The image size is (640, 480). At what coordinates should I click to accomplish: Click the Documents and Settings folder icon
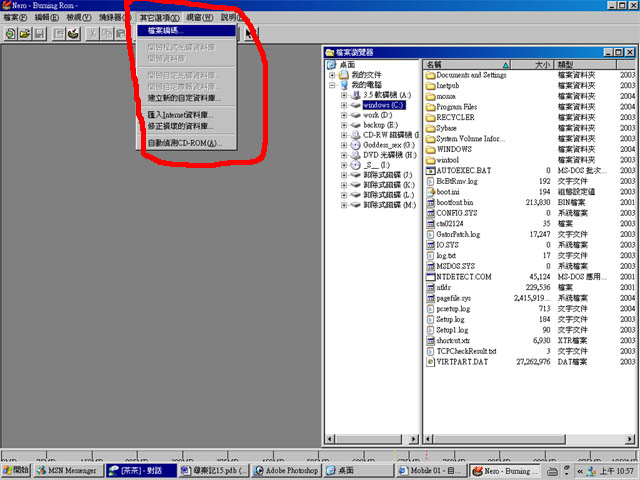(430, 75)
